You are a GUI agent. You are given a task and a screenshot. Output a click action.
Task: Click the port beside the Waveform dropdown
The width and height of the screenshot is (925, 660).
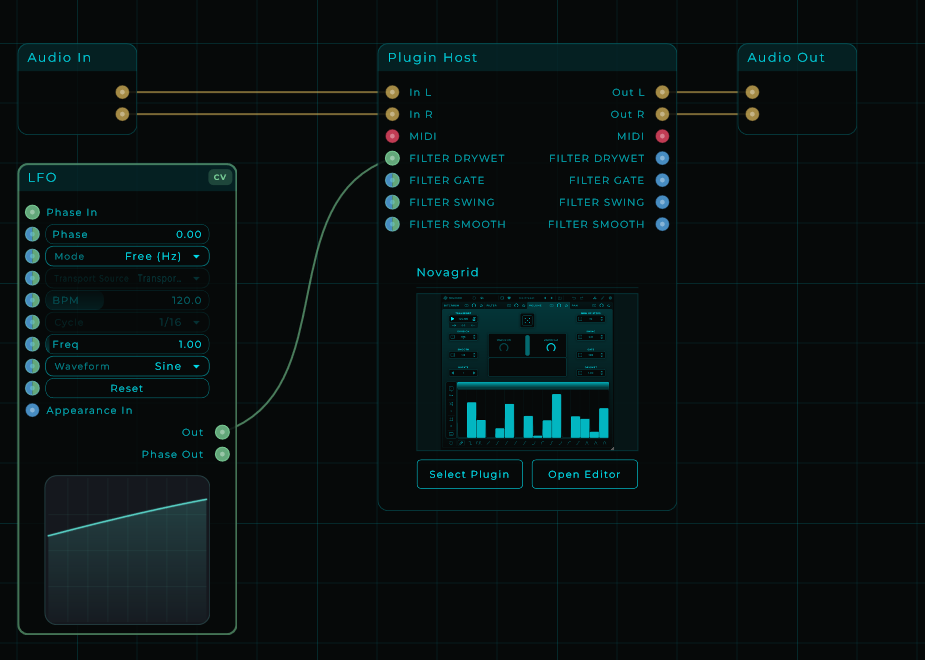32,366
